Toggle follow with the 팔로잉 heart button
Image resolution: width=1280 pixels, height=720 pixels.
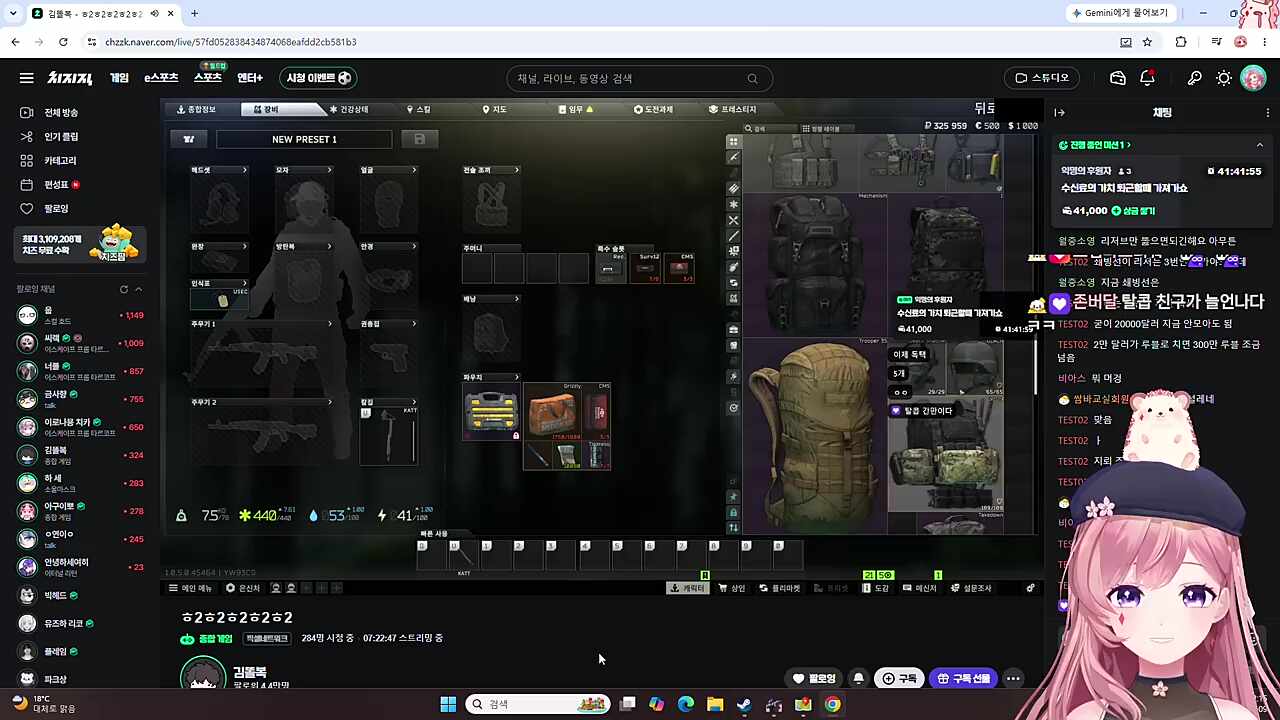tap(814, 678)
